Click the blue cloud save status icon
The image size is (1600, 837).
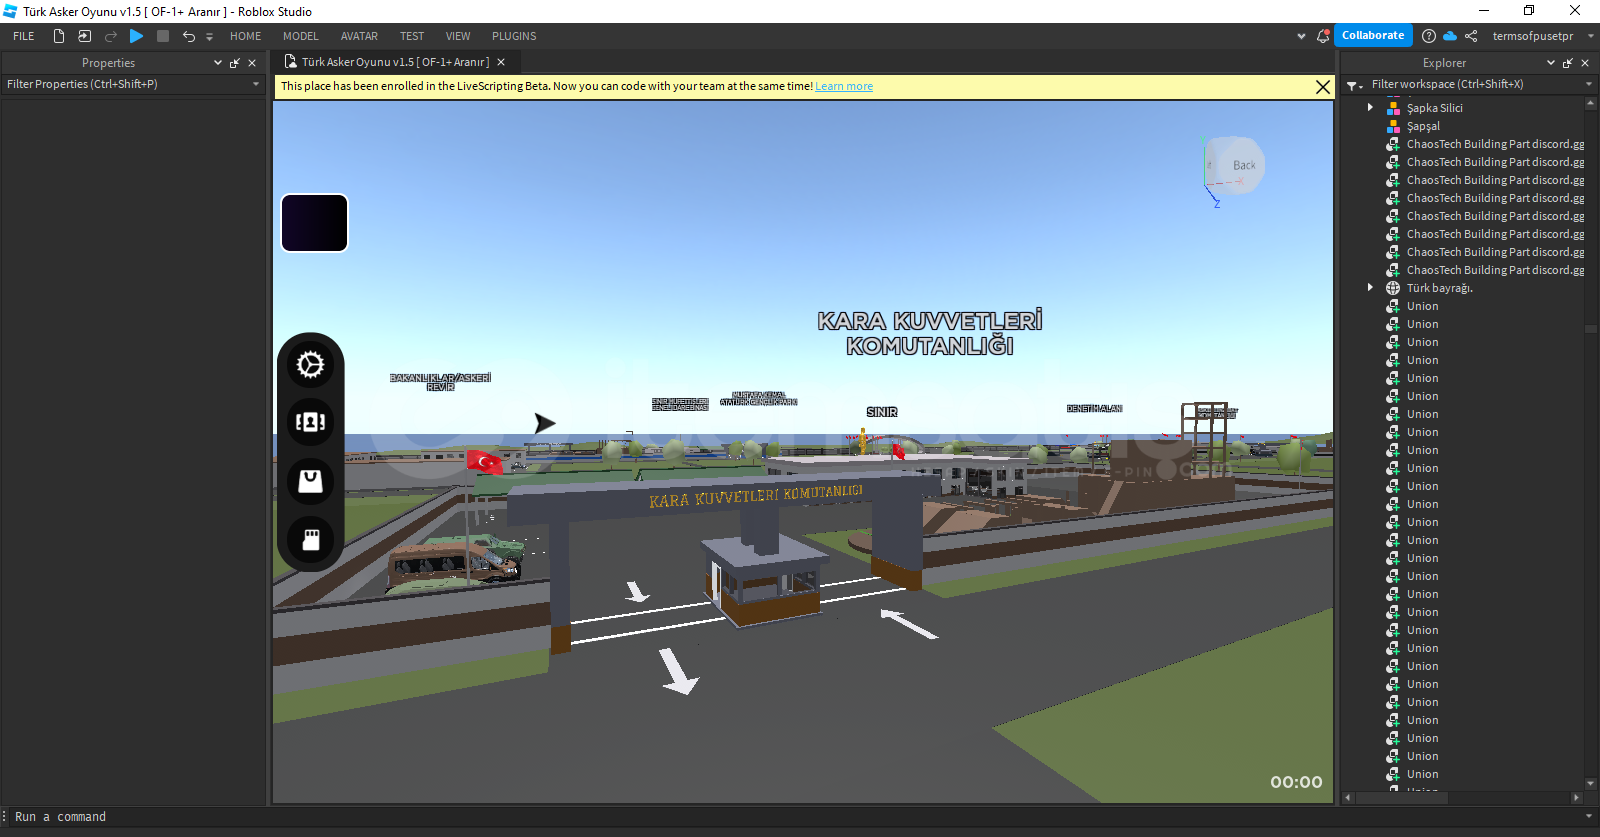pos(1450,36)
